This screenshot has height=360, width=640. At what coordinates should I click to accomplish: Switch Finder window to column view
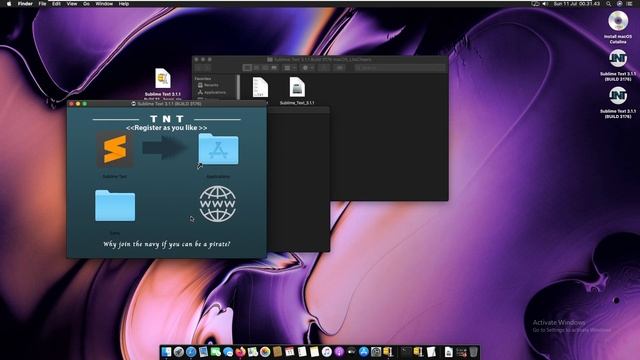click(266, 68)
